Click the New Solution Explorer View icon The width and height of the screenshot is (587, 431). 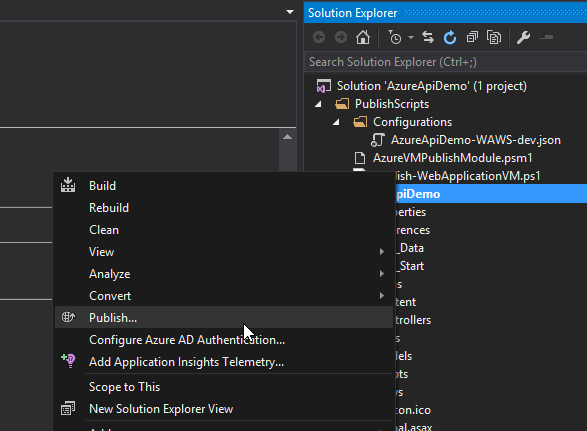(68, 409)
